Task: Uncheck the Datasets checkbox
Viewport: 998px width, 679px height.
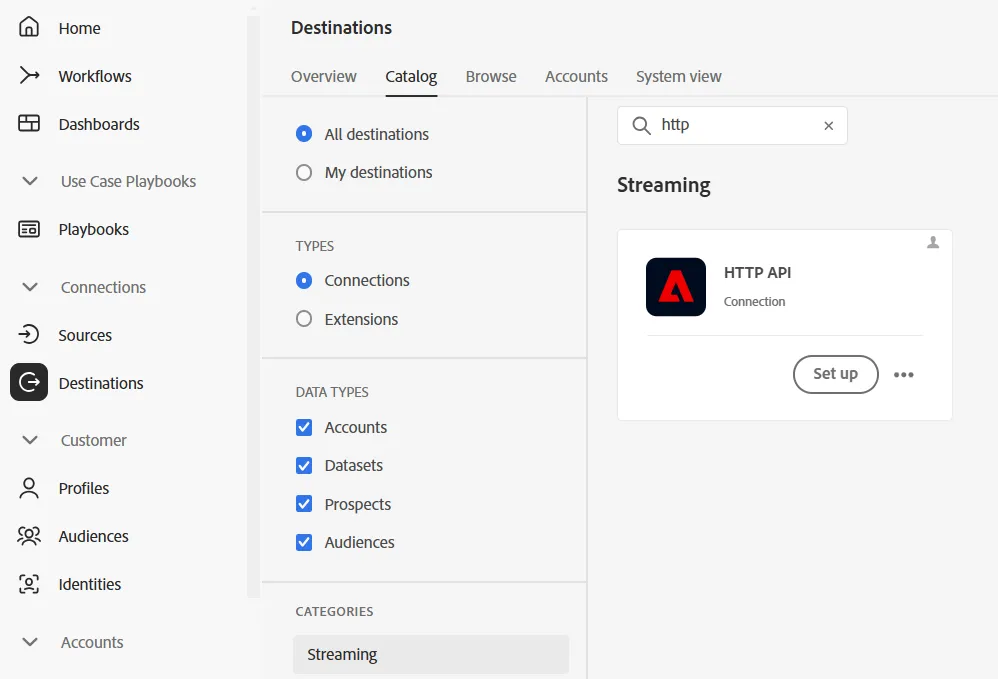Action: pyautogui.click(x=304, y=465)
